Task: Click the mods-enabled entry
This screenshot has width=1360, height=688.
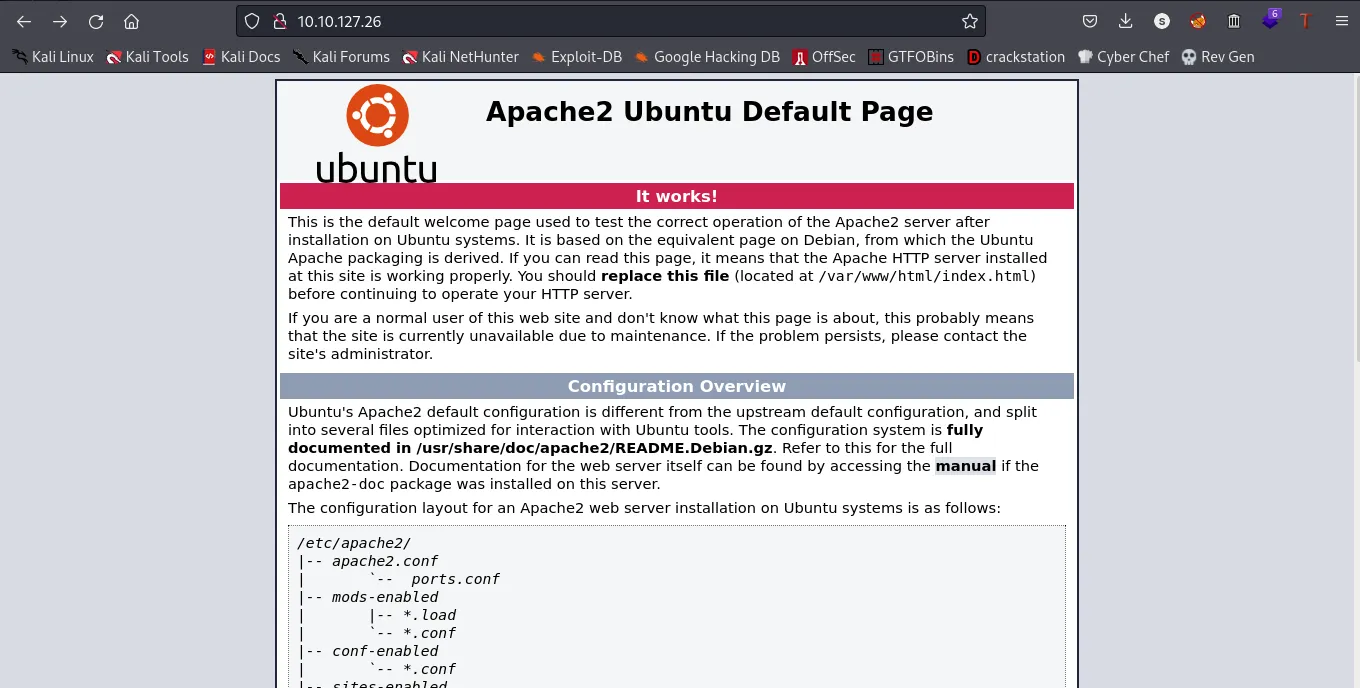Action: pyautogui.click(x=385, y=597)
